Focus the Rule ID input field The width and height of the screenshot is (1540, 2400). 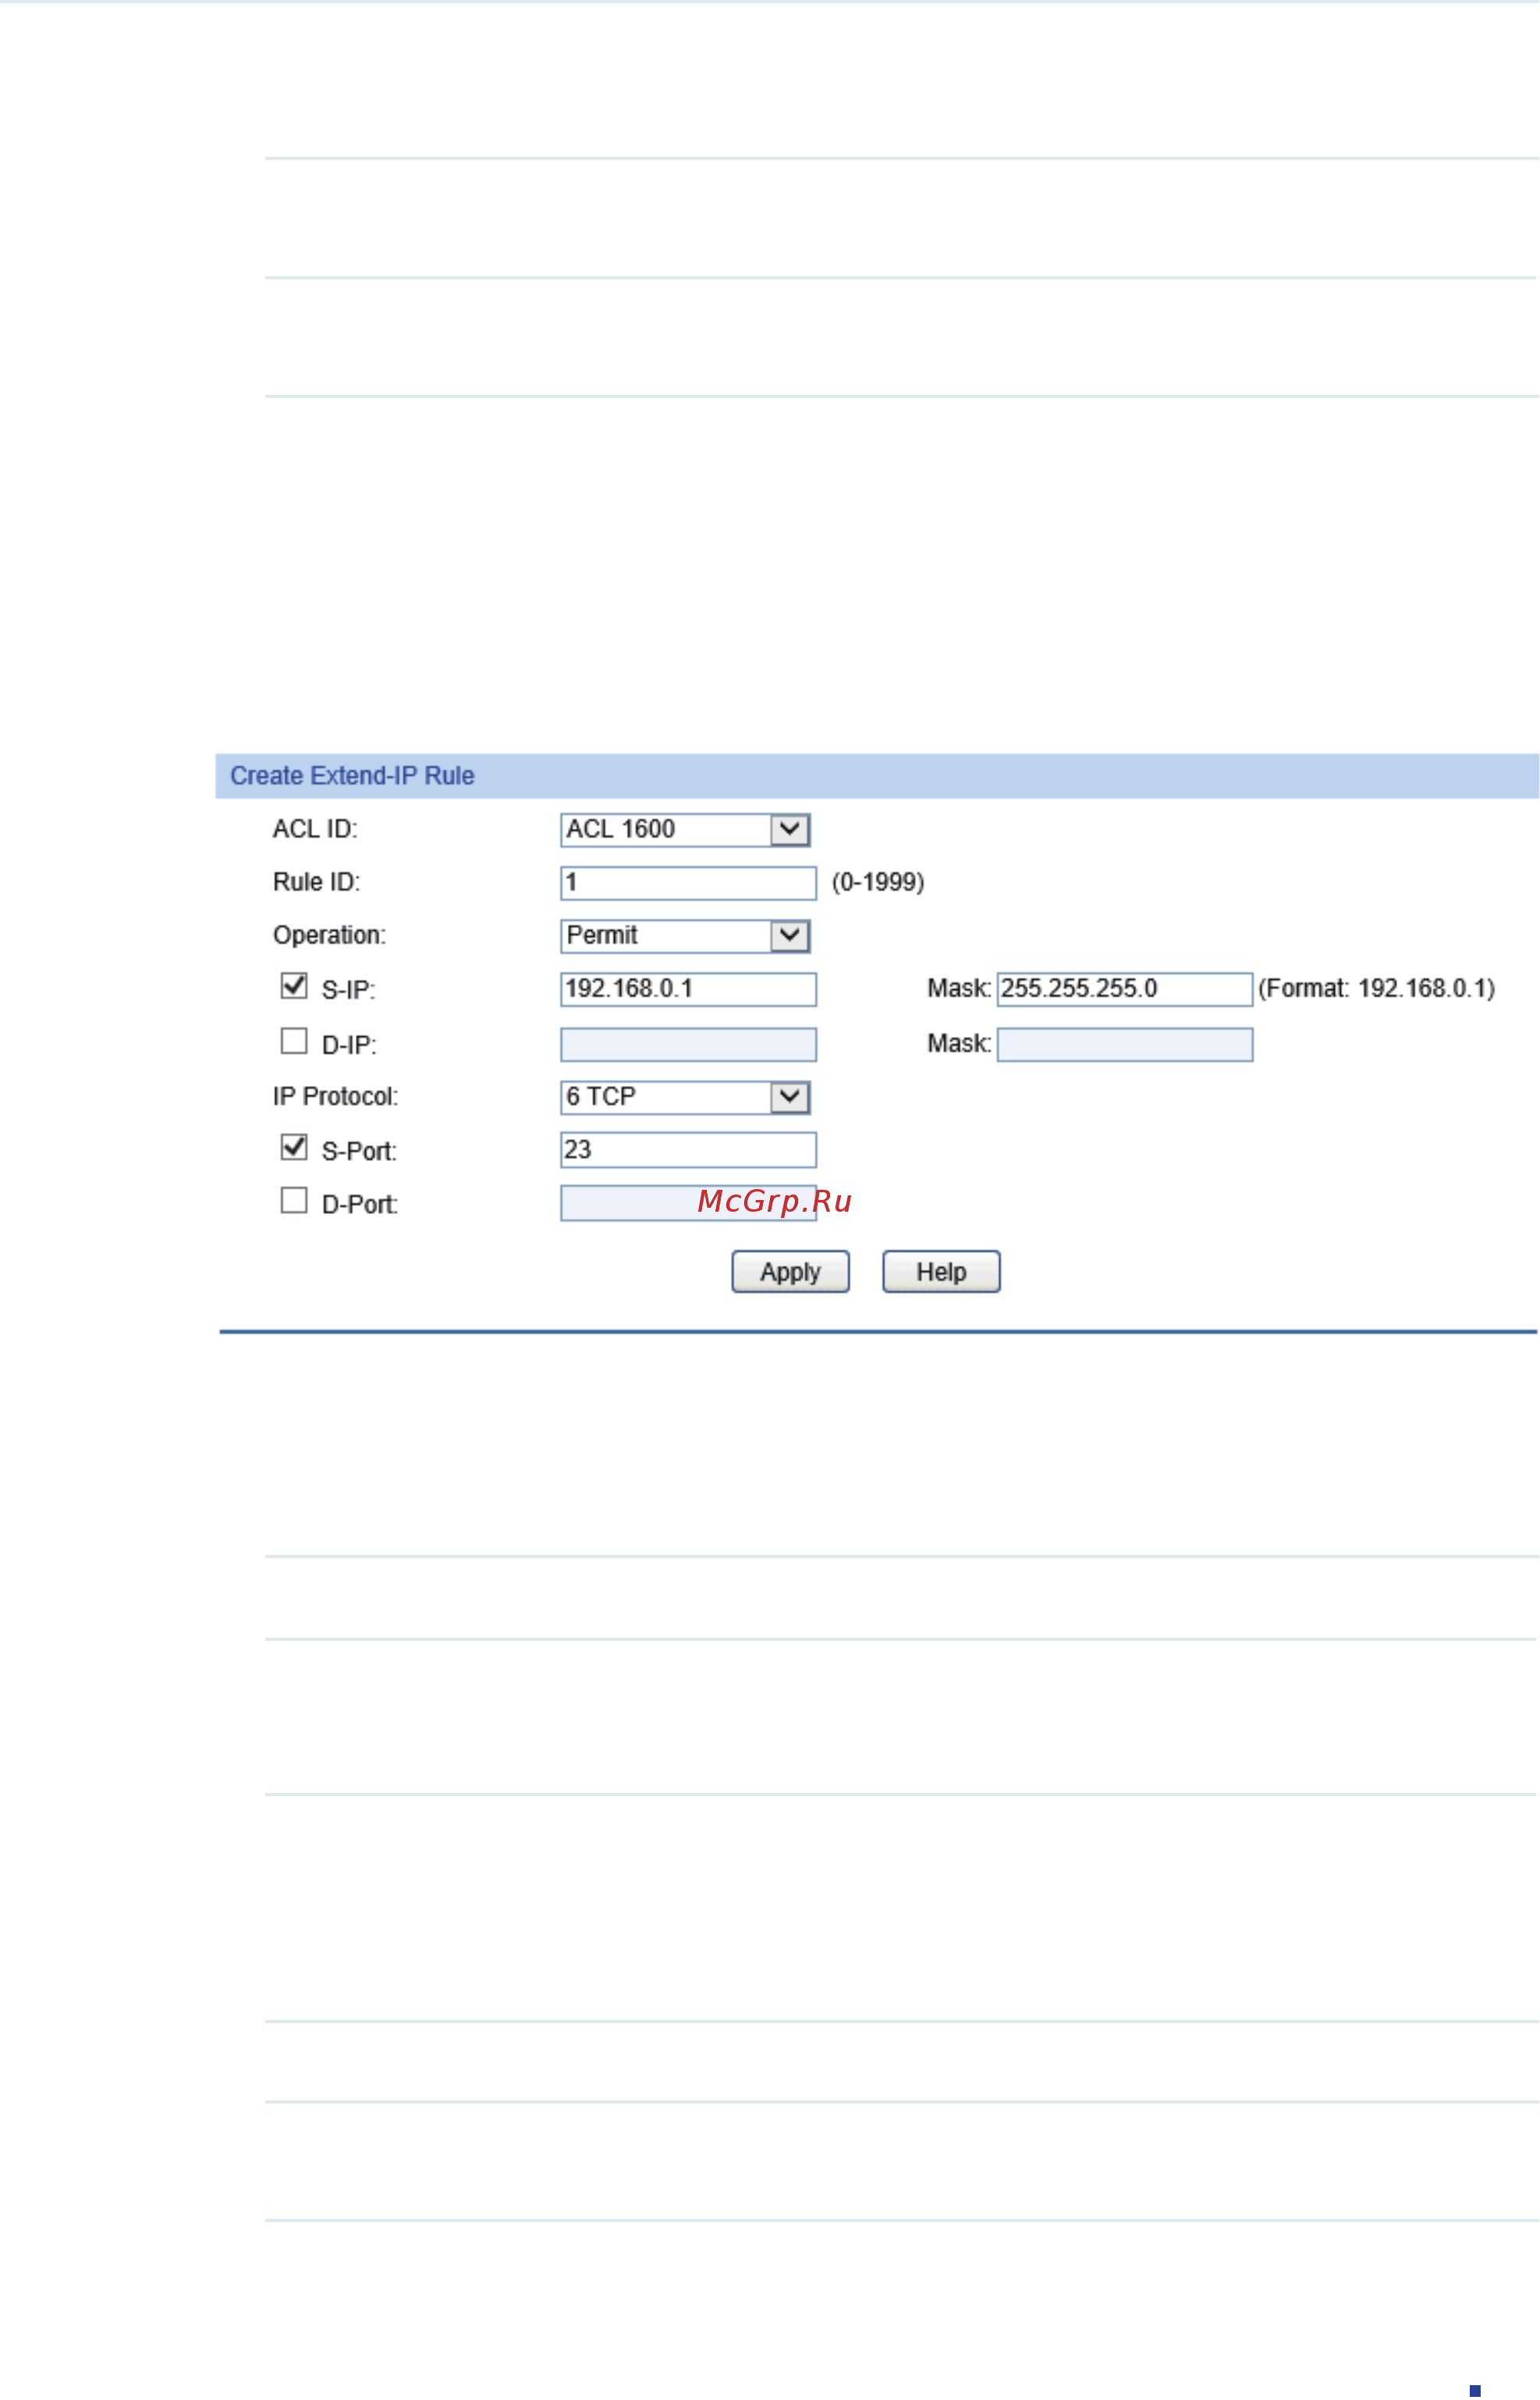click(x=689, y=883)
